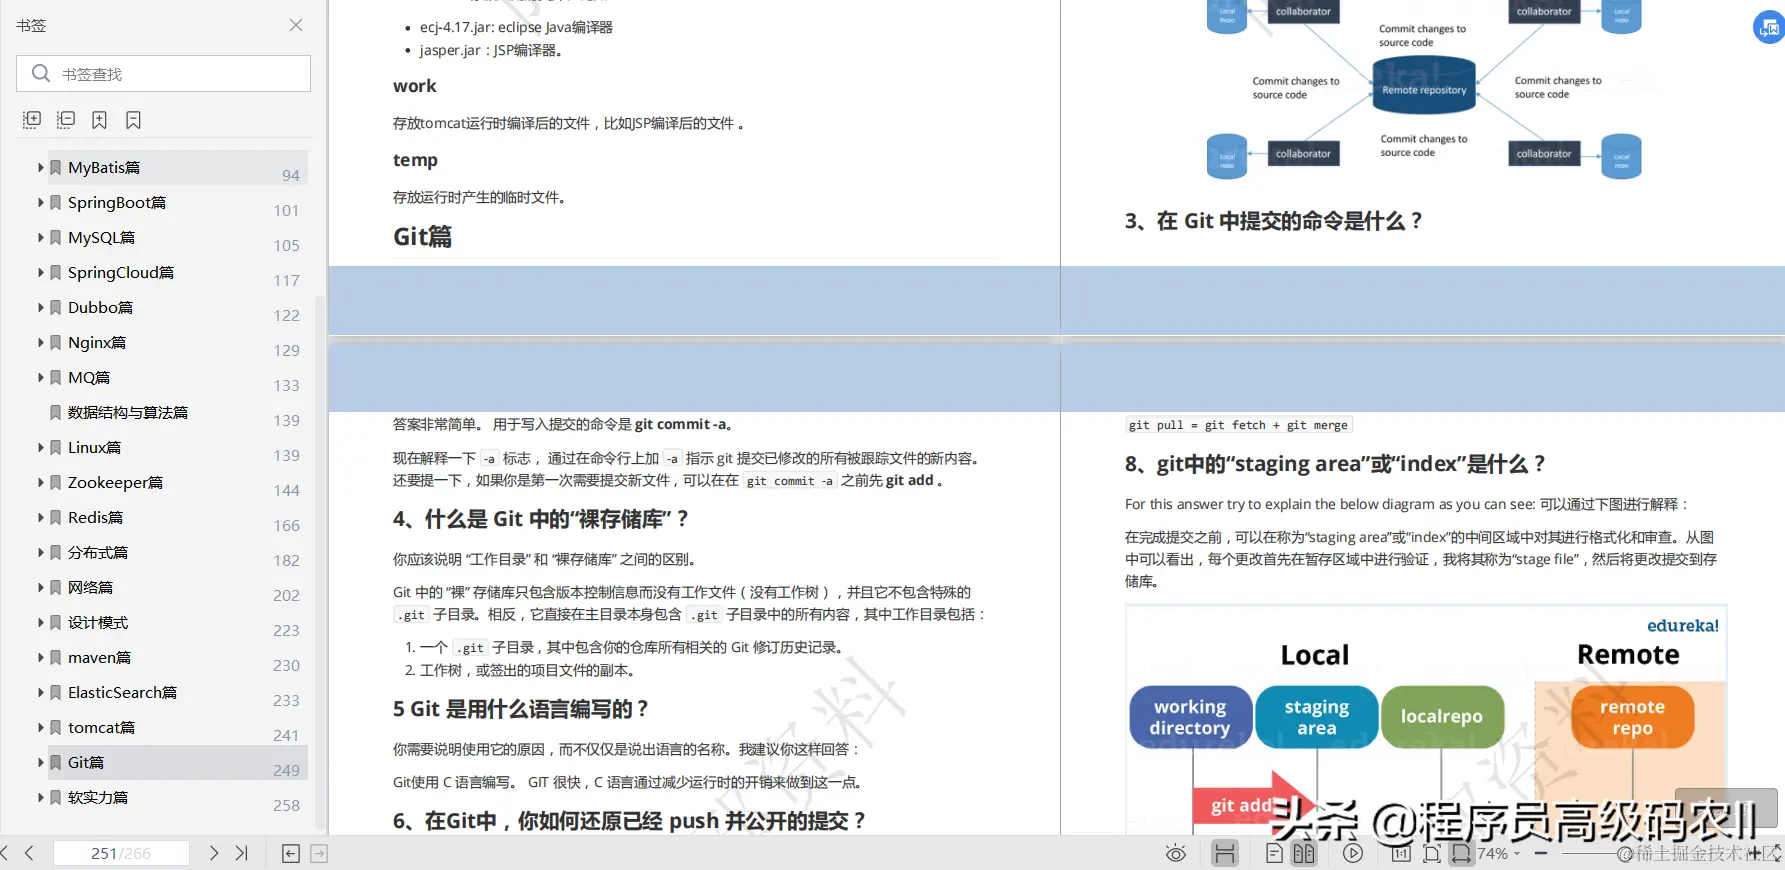Viewport: 1785px width, 870px height.
Task: Click heading '5 Git 是用什么语言编写的？'
Action: pos(521,709)
